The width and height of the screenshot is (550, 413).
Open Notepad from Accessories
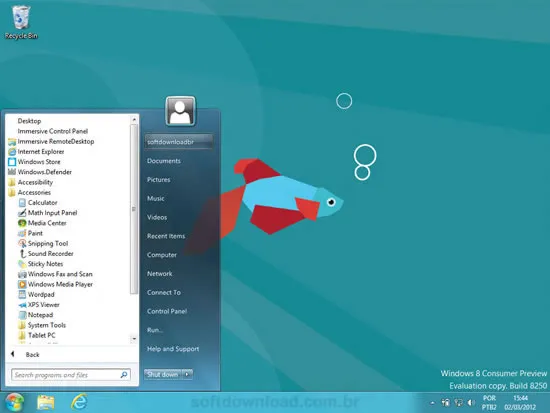coord(36,315)
